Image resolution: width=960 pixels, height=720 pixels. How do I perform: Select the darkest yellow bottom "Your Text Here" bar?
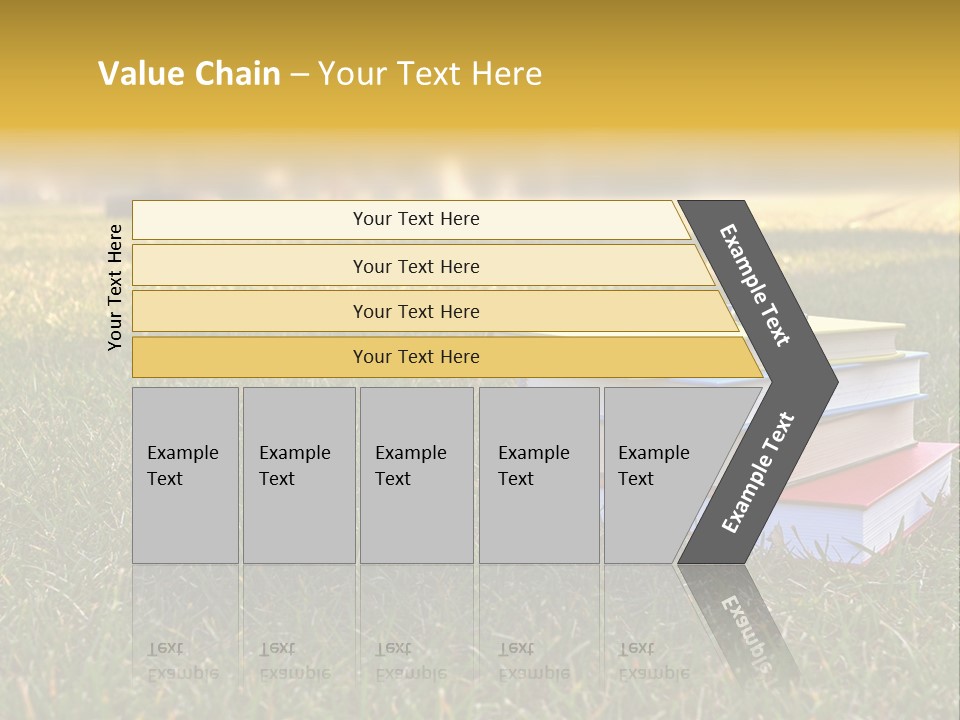pos(416,357)
